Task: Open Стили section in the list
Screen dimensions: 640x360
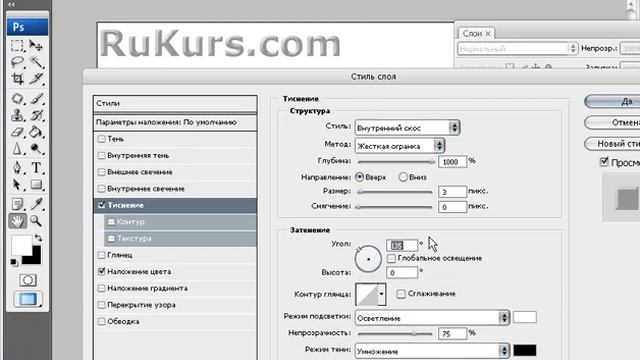Action: [175, 103]
